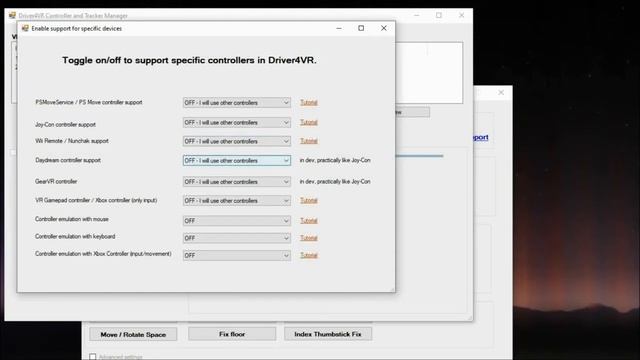
Task: Click 'in dev, practically like Joy-Con' Daydream note
Action: pyautogui.click(x=335, y=160)
